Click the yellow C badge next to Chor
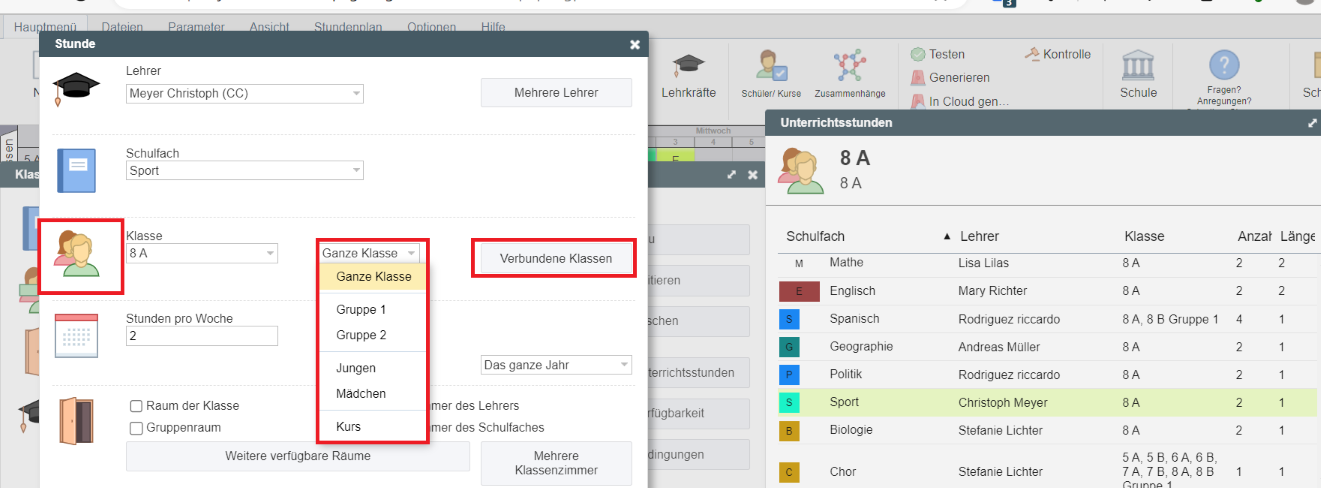Image resolution: width=1321 pixels, height=488 pixels. [790, 472]
